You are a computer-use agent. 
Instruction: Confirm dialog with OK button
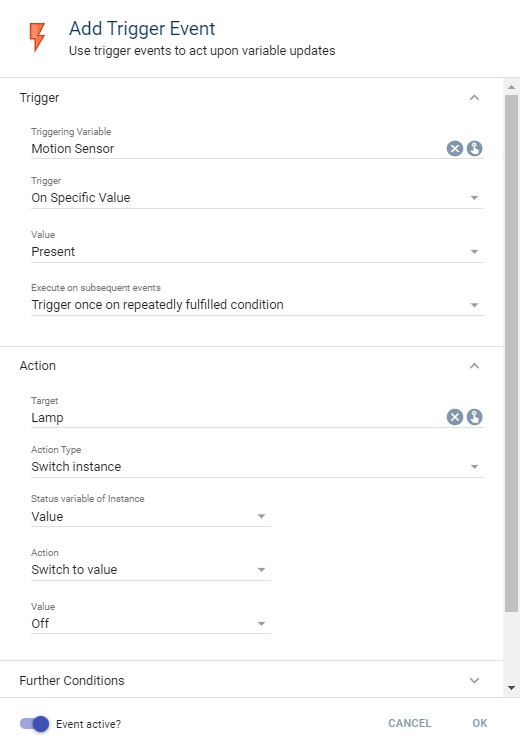[480, 723]
